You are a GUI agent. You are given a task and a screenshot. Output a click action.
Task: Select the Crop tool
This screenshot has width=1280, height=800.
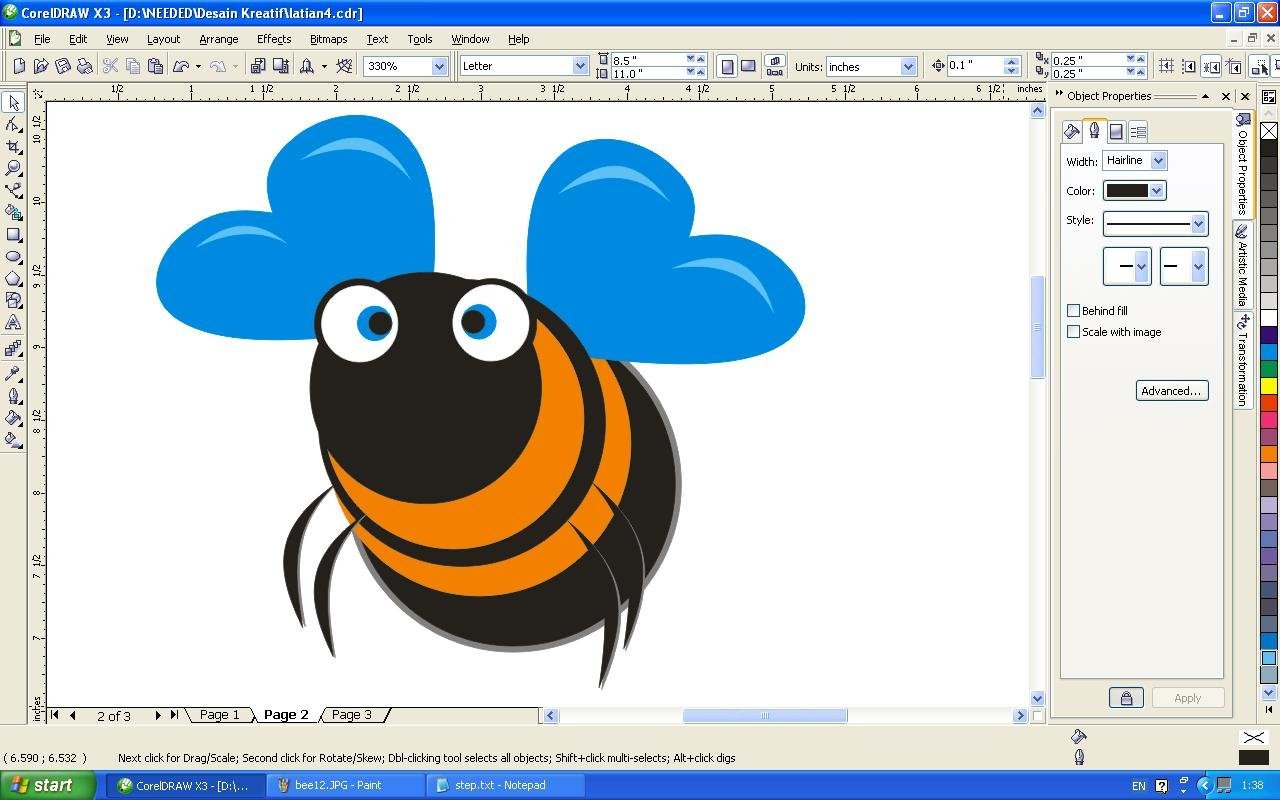[x=13, y=147]
